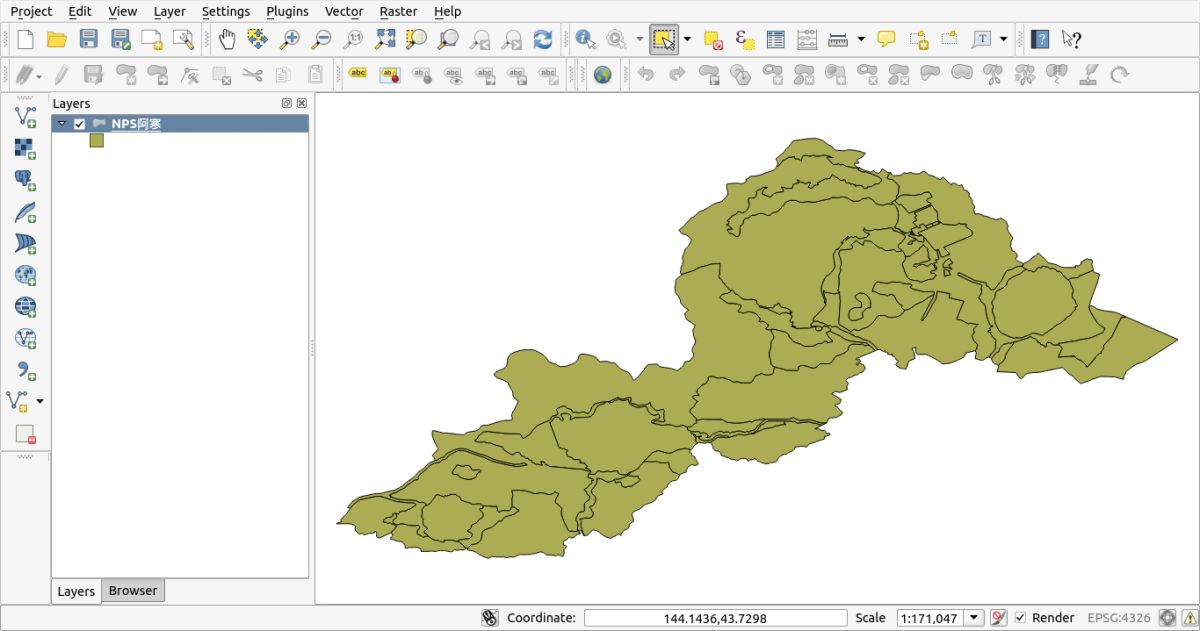
Task: Open the new print composer icon
Action: point(152,39)
